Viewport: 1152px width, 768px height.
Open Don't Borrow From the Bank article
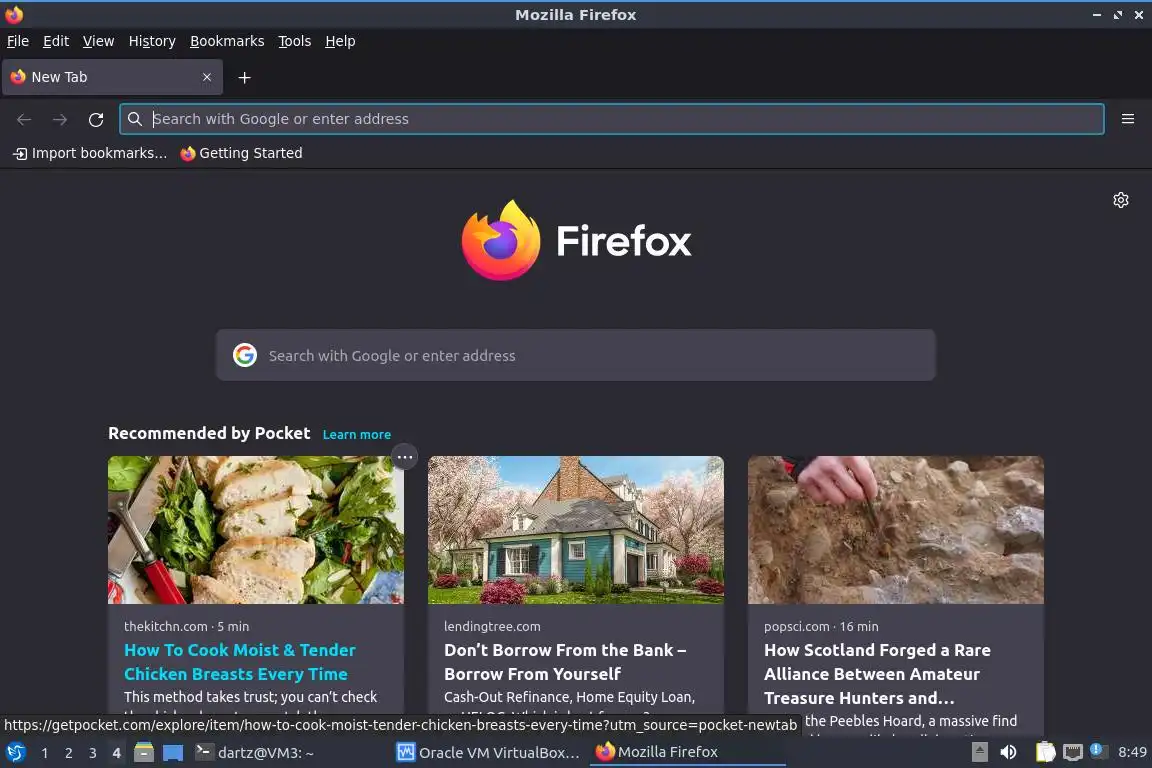pos(565,661)
